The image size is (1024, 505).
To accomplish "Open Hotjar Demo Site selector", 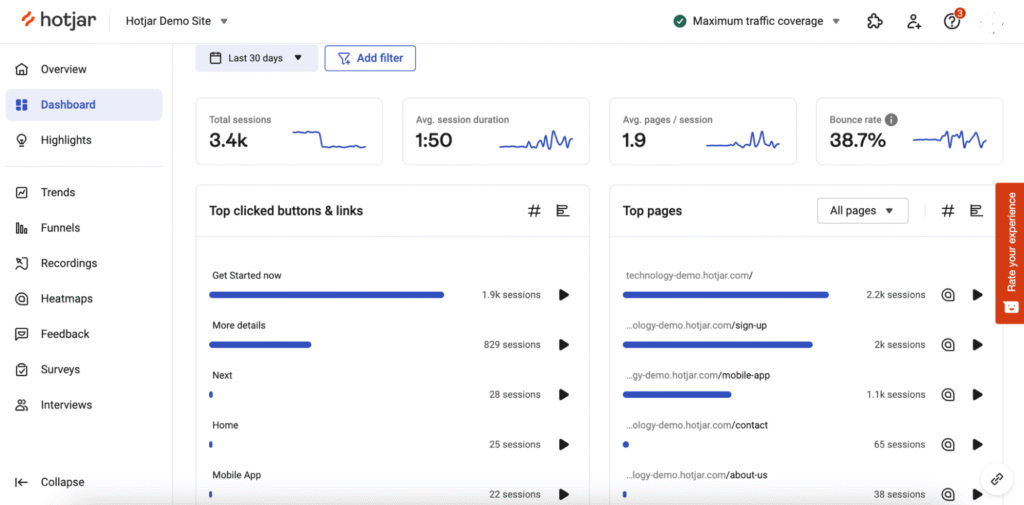I will click(176, 21).
